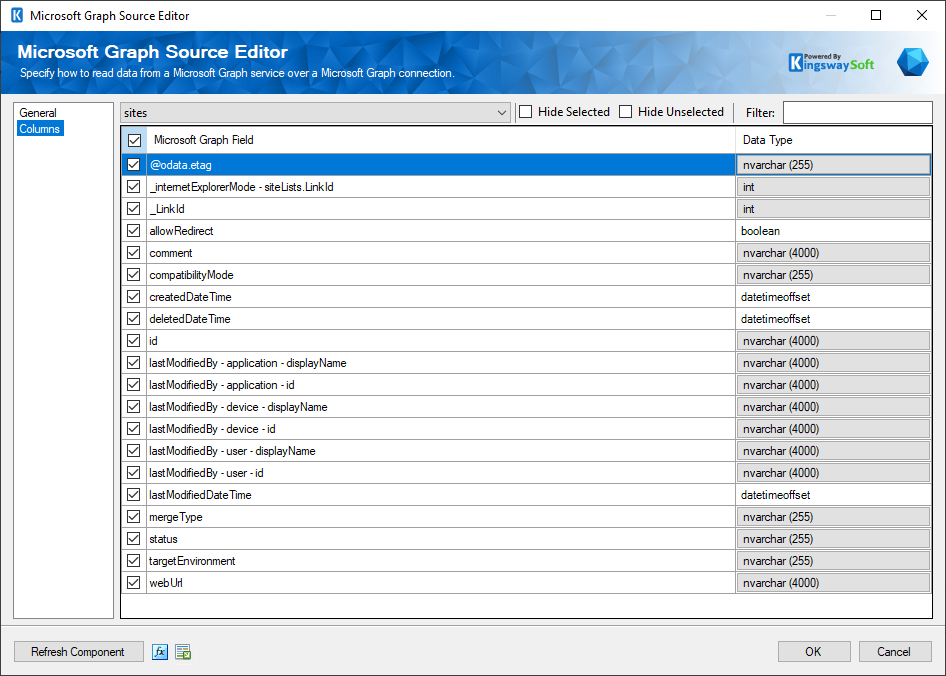Select the Columns page in sidebar
Viewport: 946px width, 676px height.
point(39,128)
